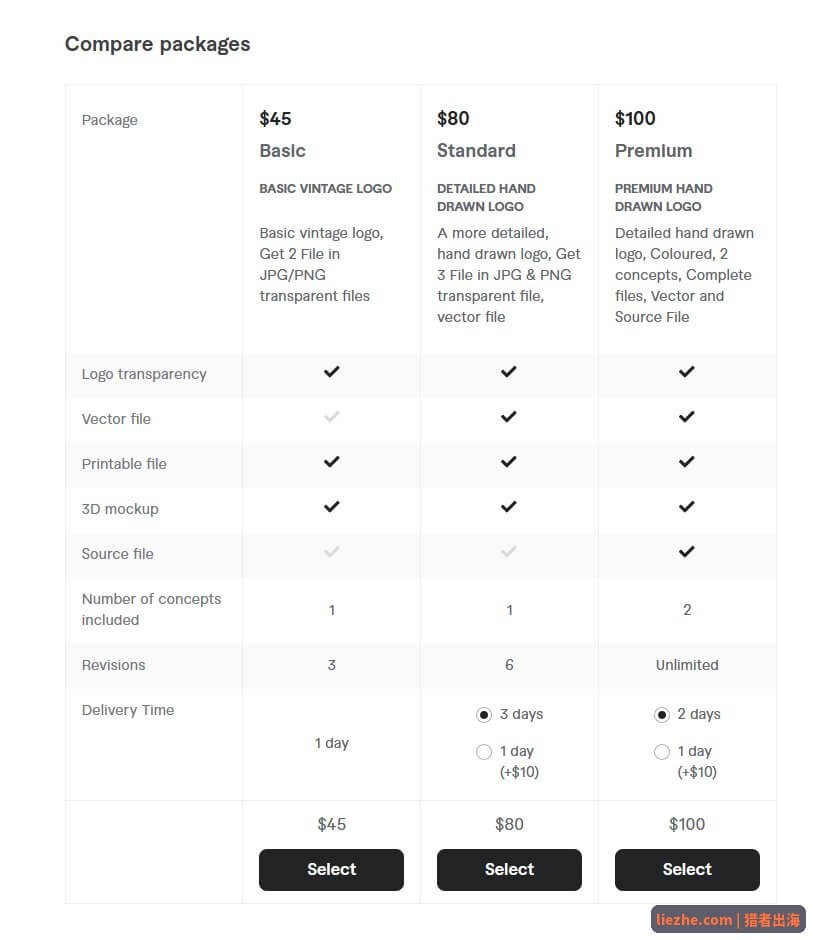Click Basic's 3D mockup checkmark
This screenshot has height=940, width=813.
(x=332, y=507)
